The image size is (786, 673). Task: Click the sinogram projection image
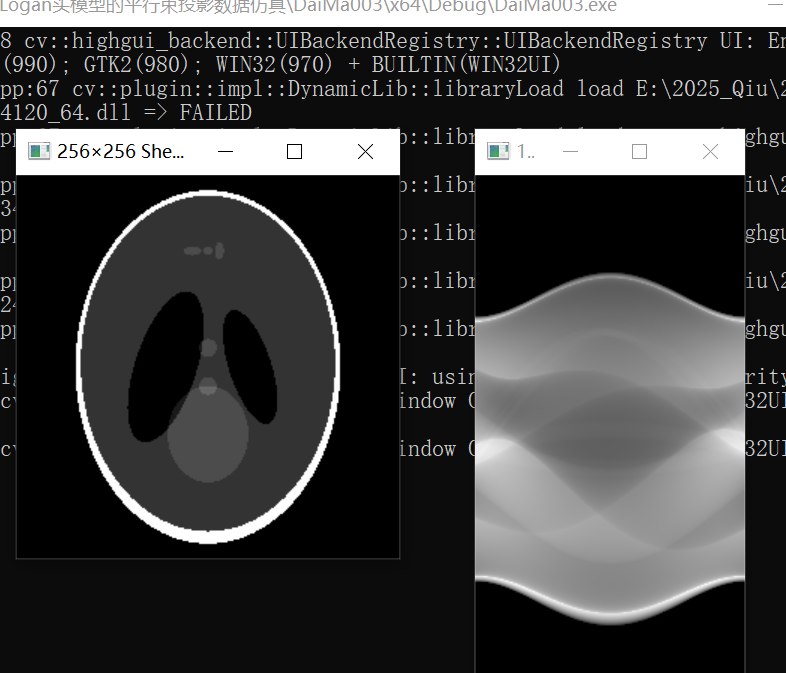tap(610, 424)
